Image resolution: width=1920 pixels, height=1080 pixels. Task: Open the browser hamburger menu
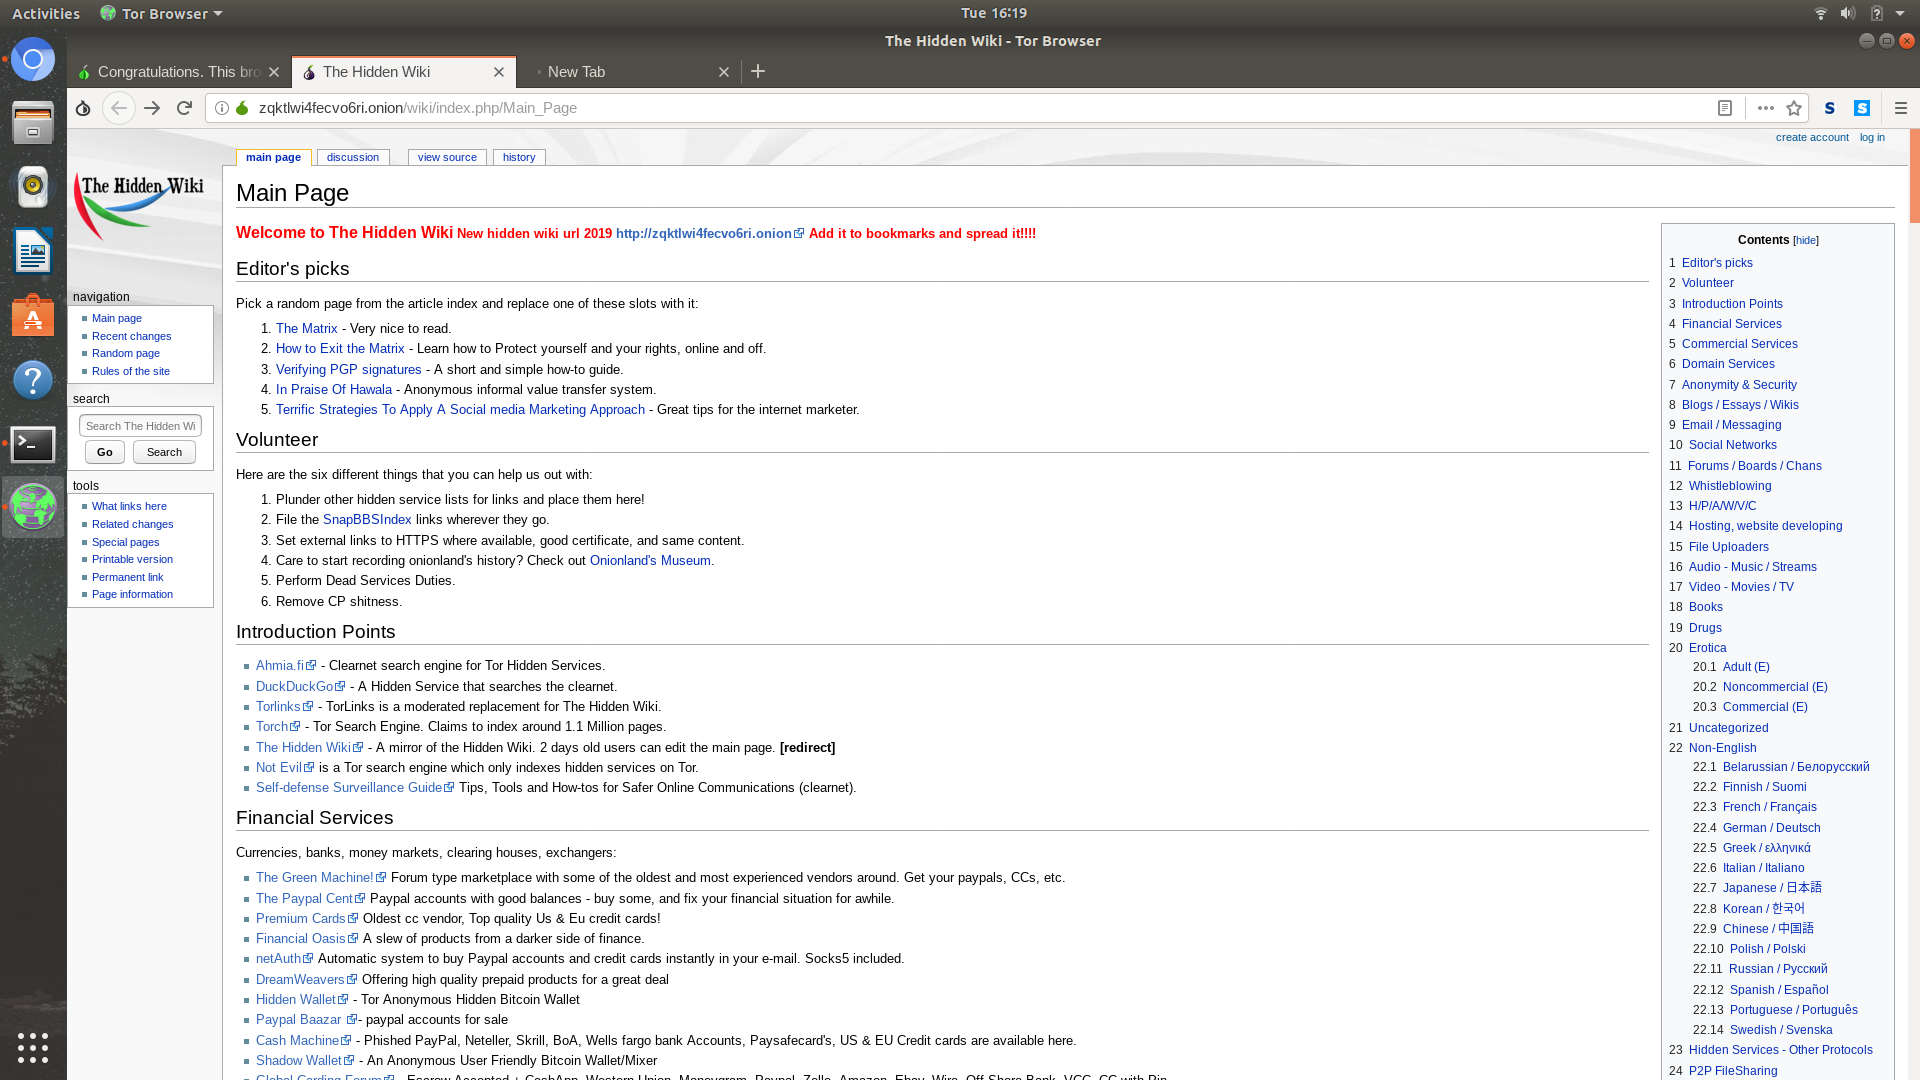point(1901,108)
